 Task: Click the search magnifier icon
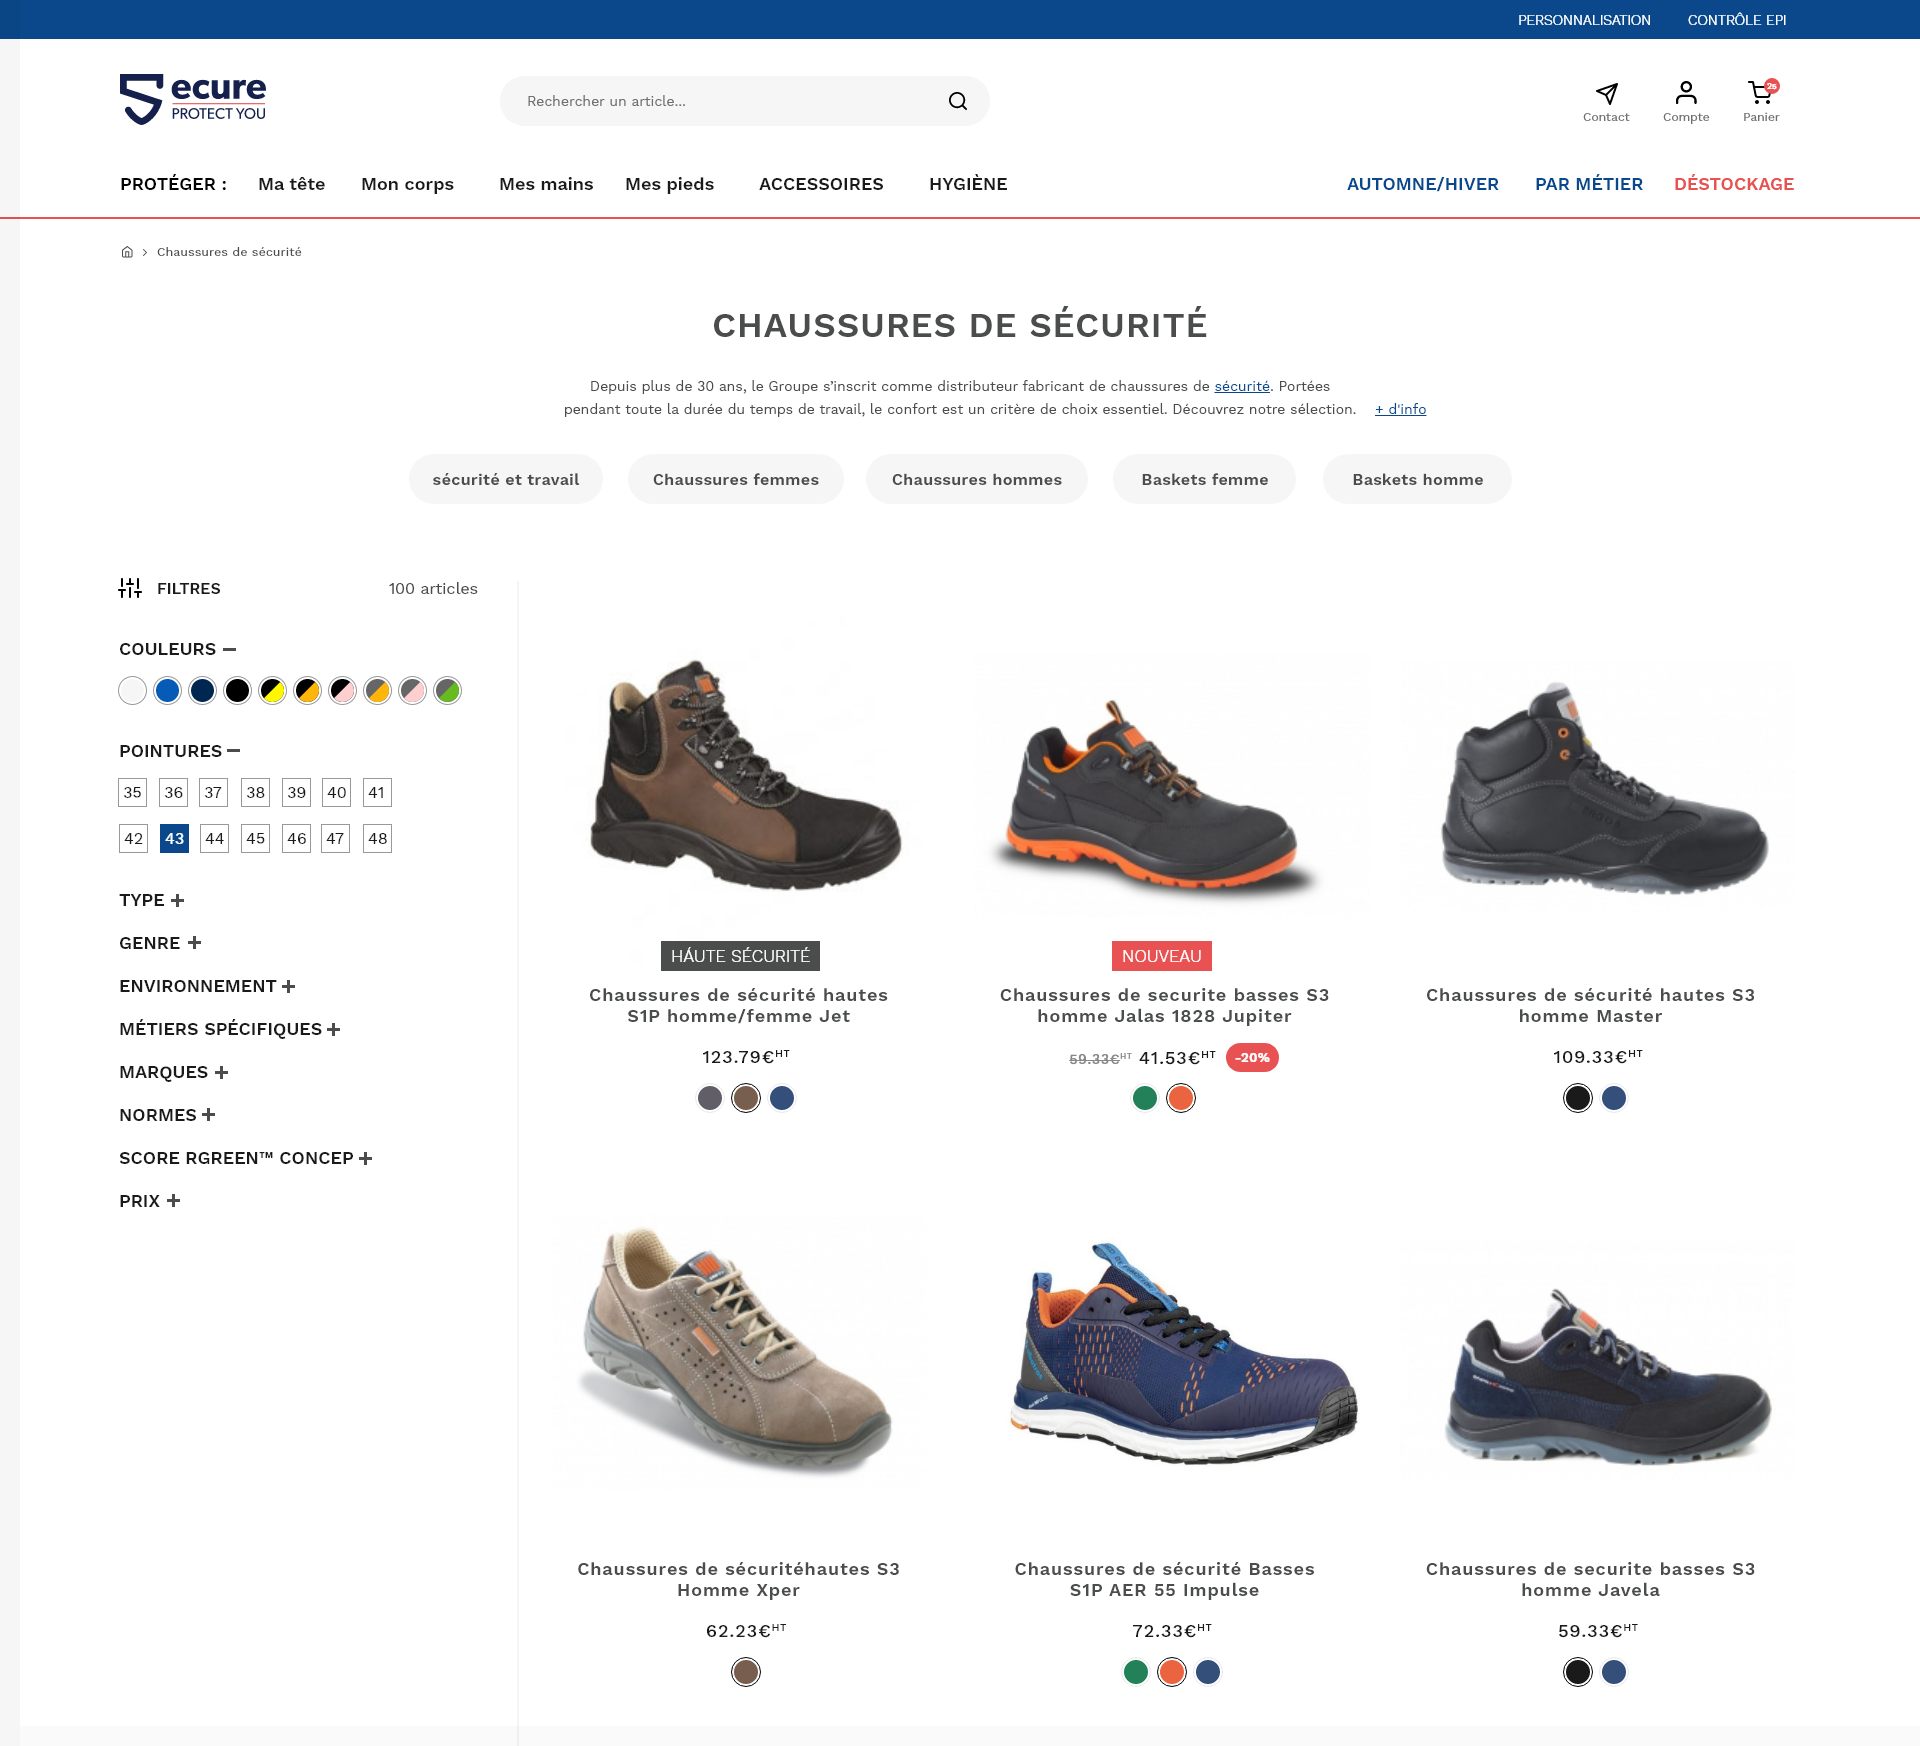[x=957, y=101]
